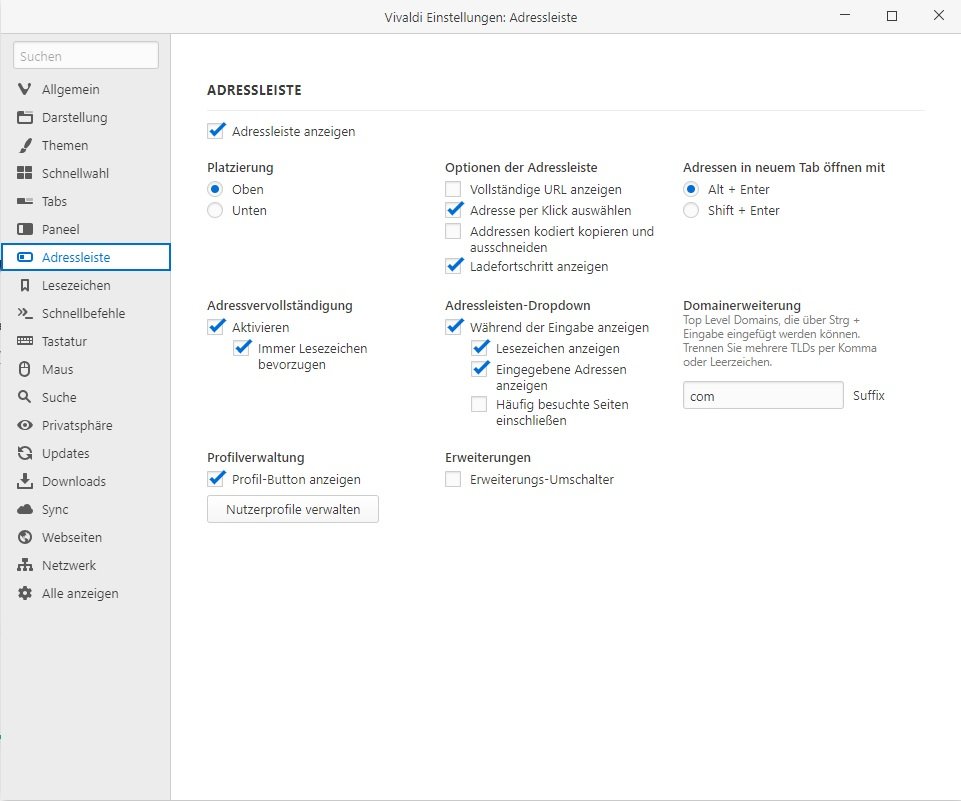
Task: Enable Häufig besuchte Seiten einschließen
Action: click(479, 404)
